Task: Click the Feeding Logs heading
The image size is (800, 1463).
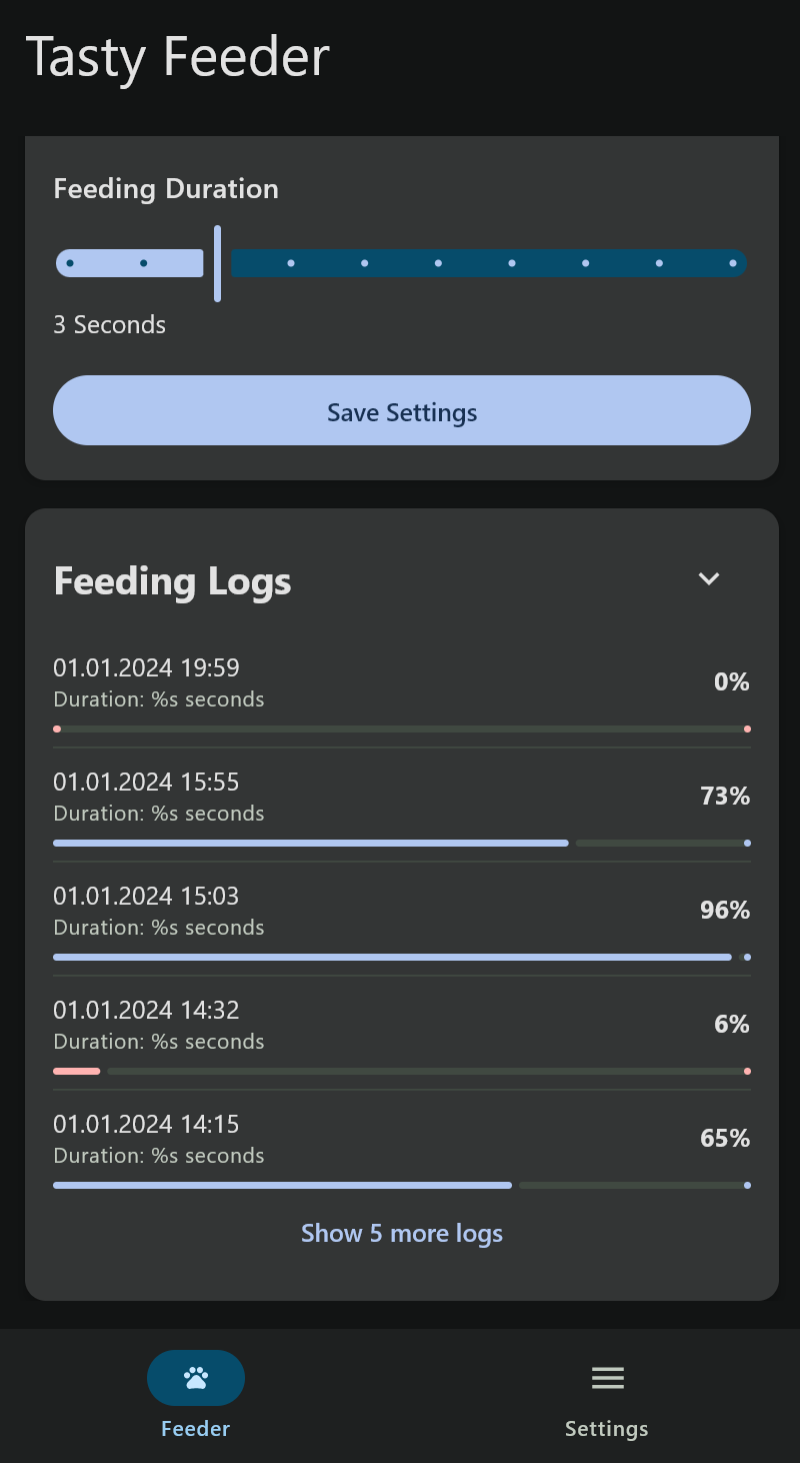Action: [x=172, y=581]
